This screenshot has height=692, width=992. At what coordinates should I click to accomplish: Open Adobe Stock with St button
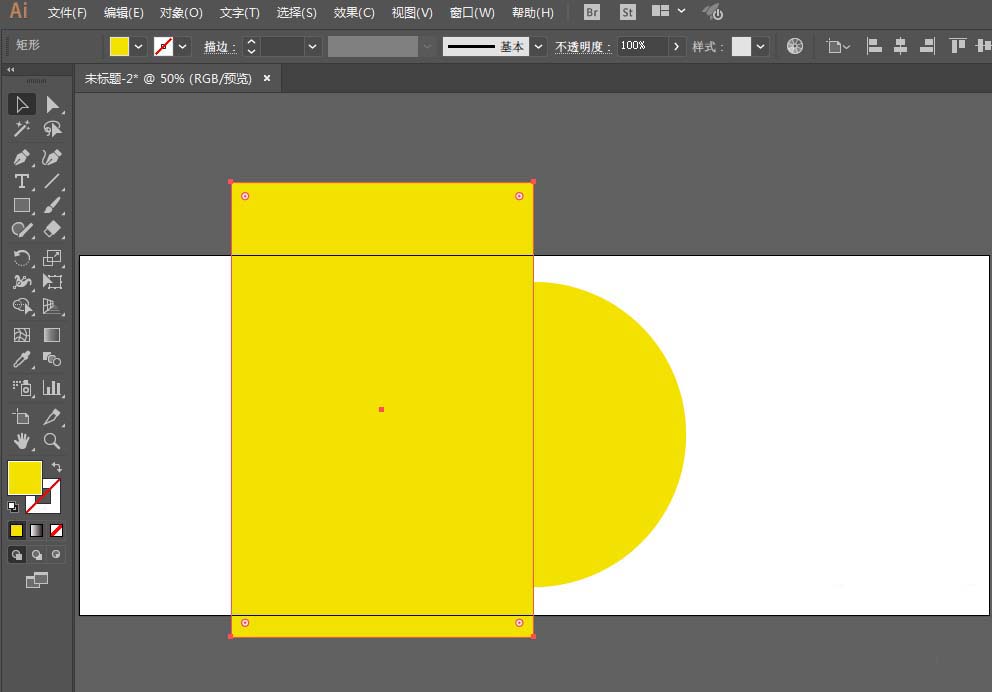pyautogui.click(x=627, y=12)
